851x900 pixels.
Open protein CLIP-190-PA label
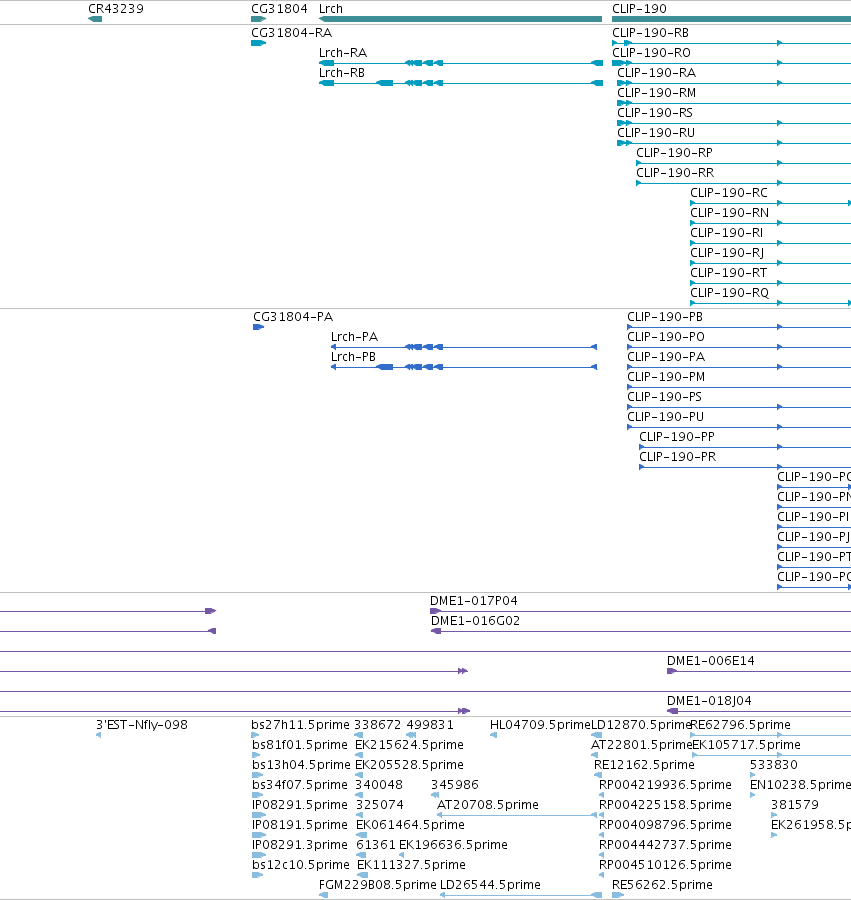(666, 357)
